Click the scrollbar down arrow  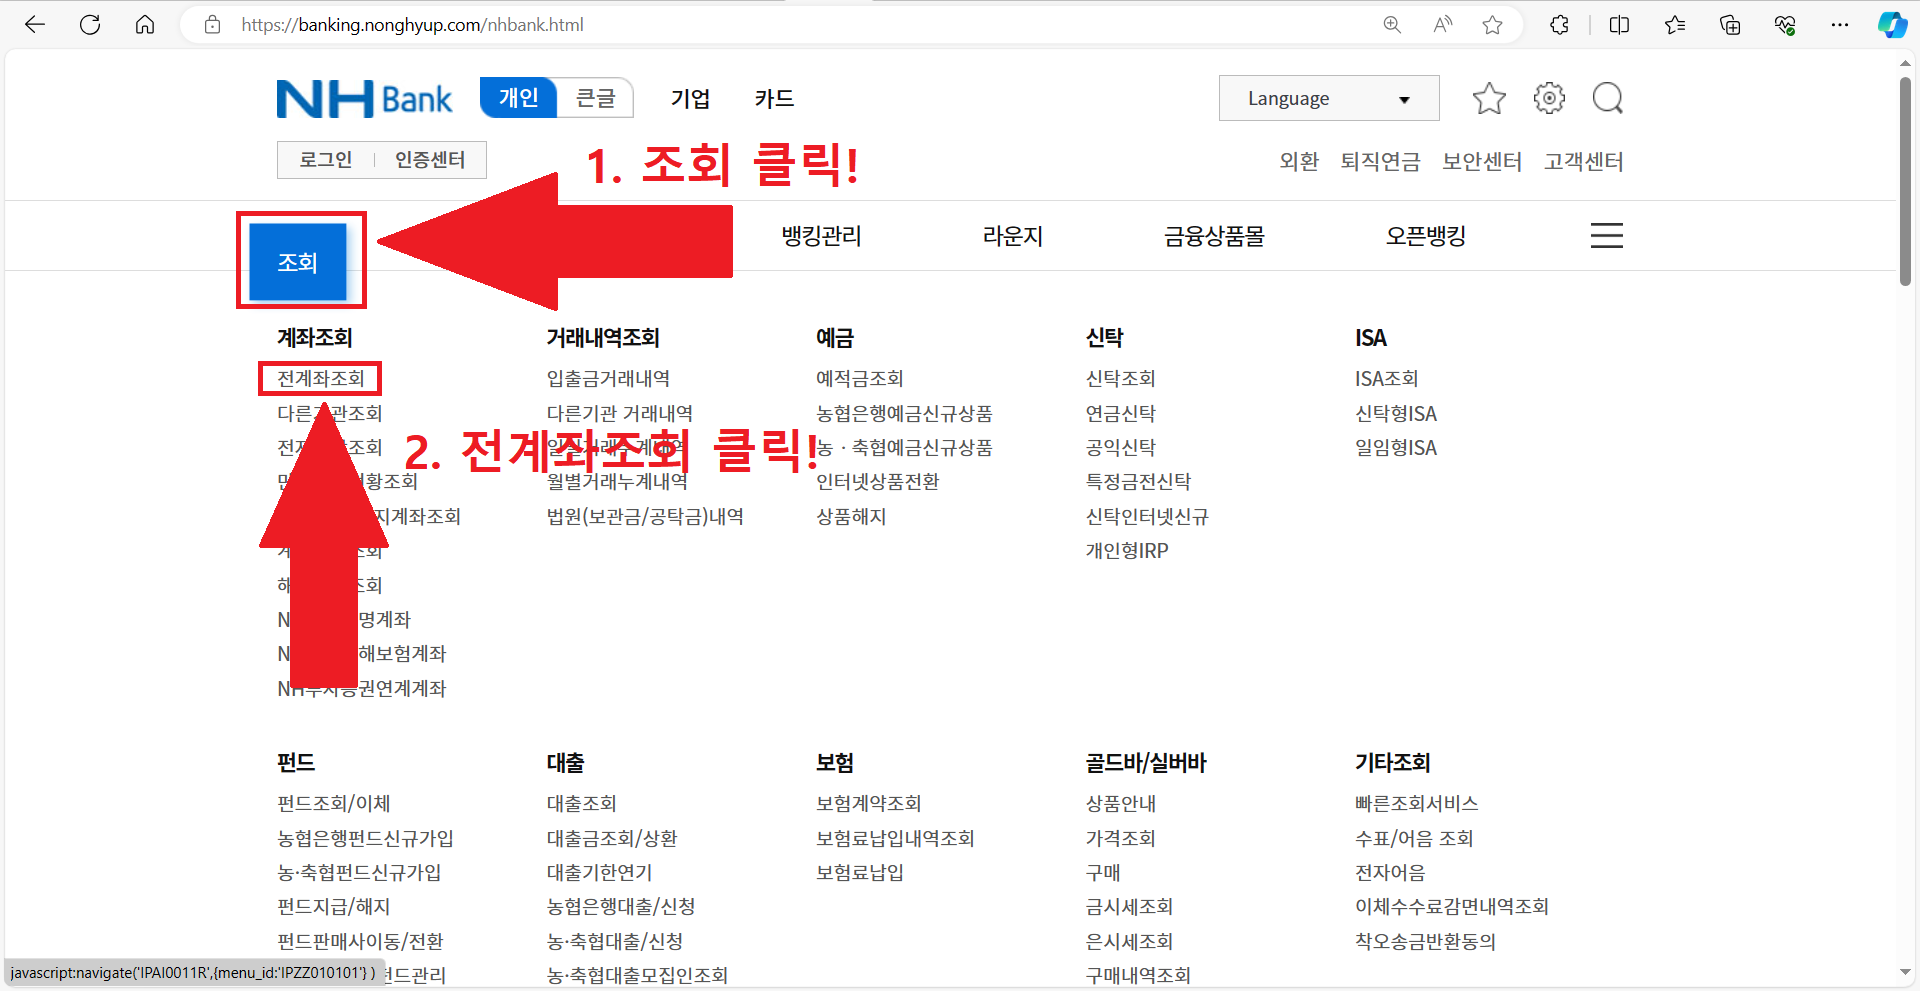(1905, 972)
